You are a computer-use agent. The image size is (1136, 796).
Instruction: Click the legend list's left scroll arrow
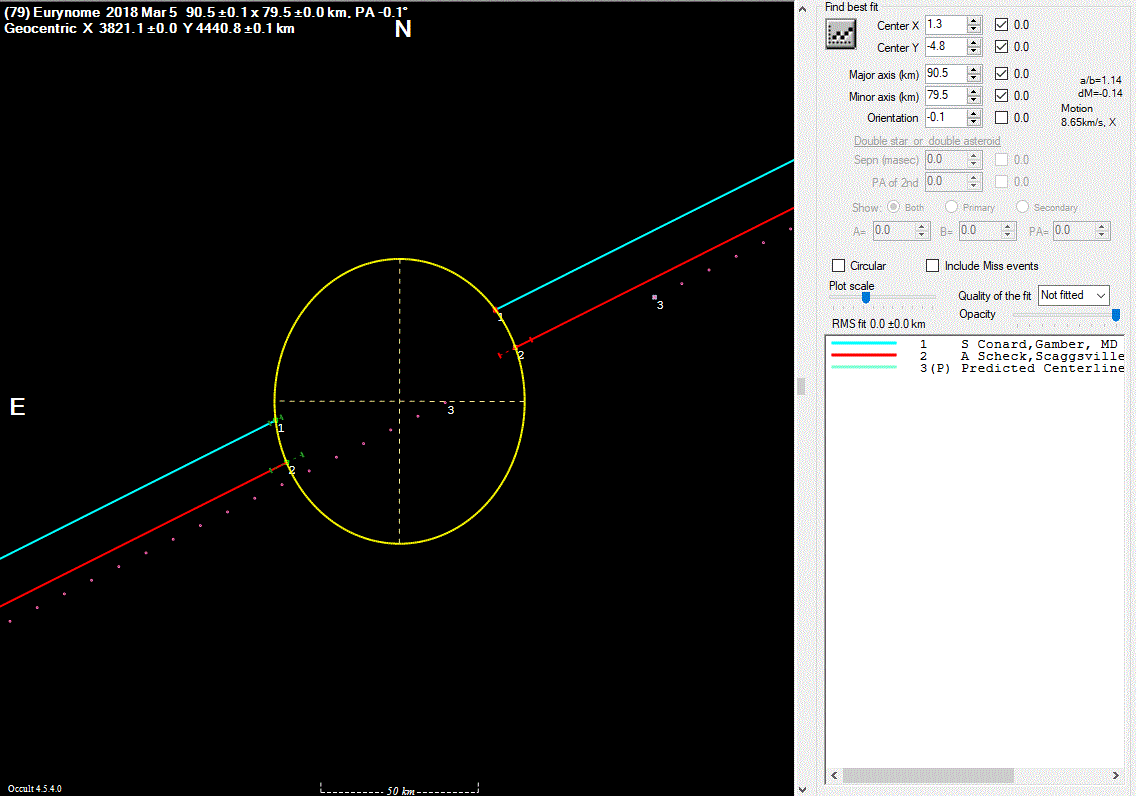click(835, 775)
